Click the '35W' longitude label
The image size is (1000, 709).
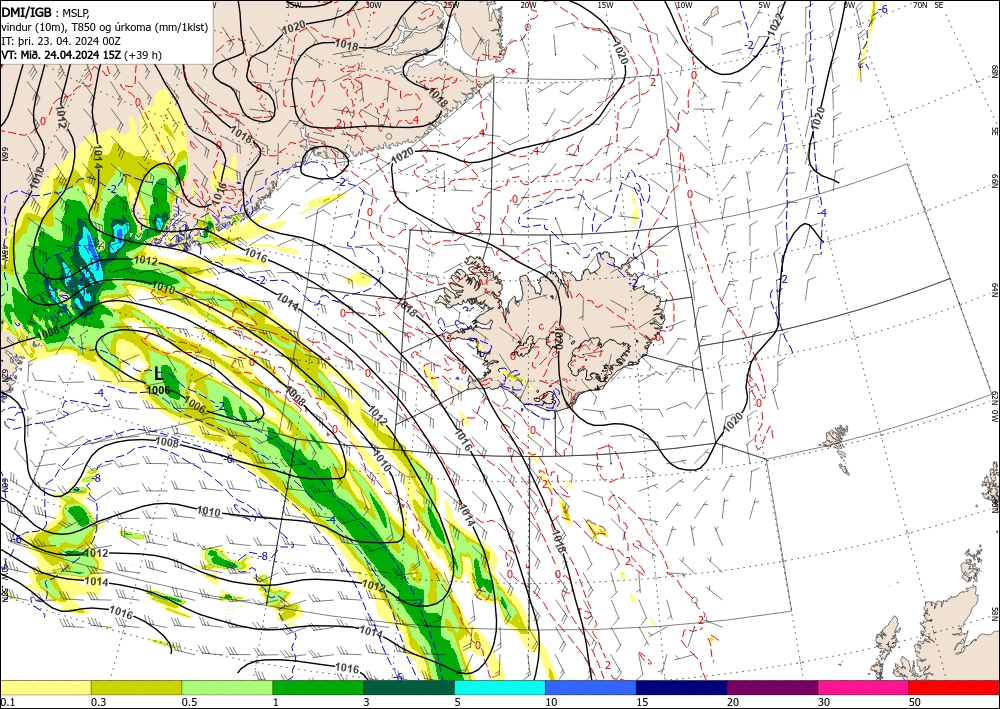293,5
